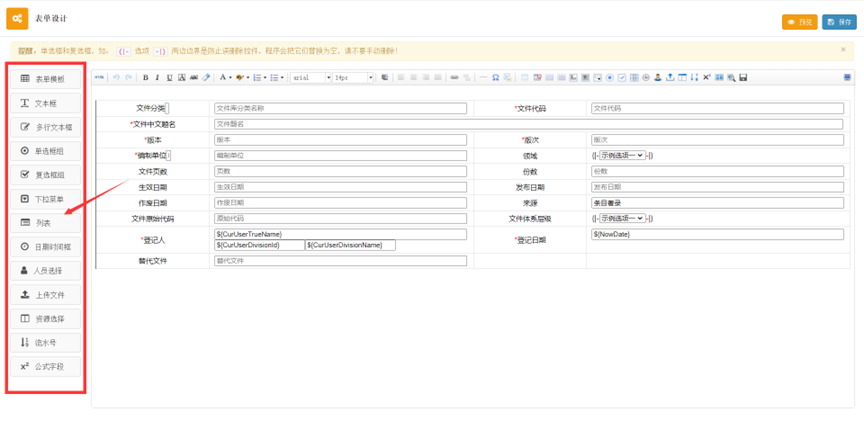This screenshot has height=421, width=864.
Task: Insert an ordered numbered list
Action: [x=257, y=78]
